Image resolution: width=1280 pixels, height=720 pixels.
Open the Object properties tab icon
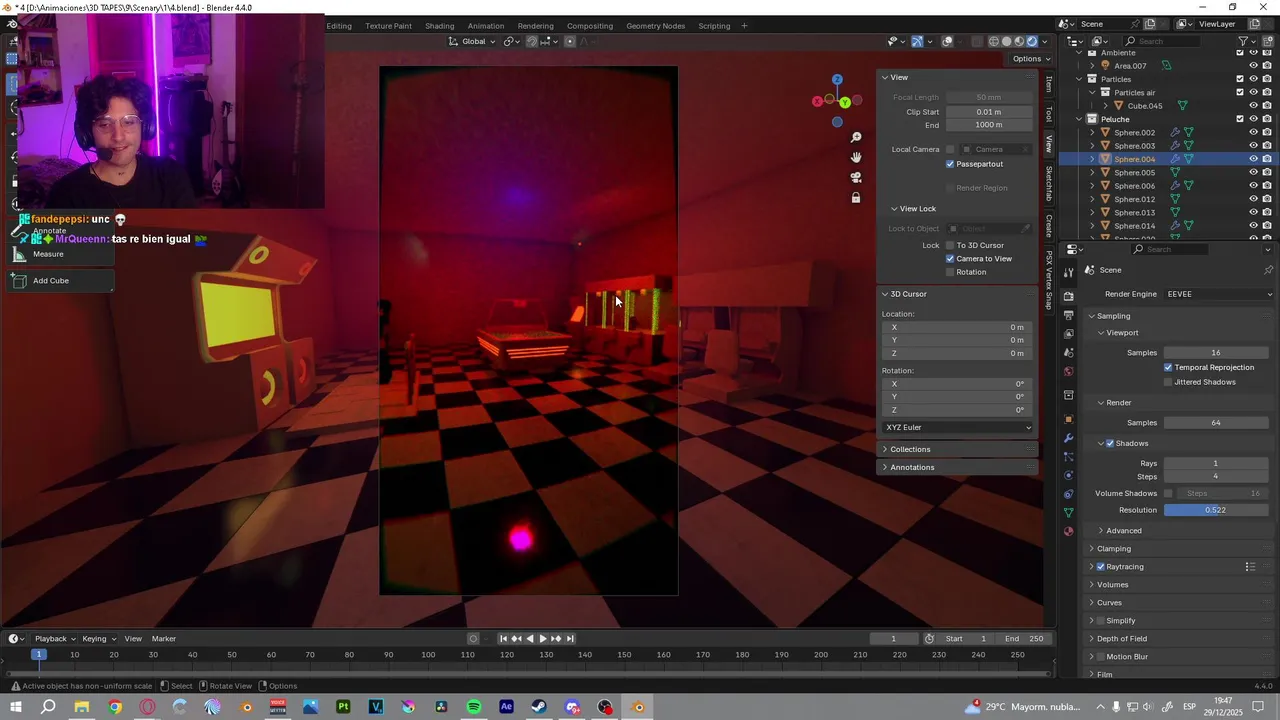click(1068, 419)
